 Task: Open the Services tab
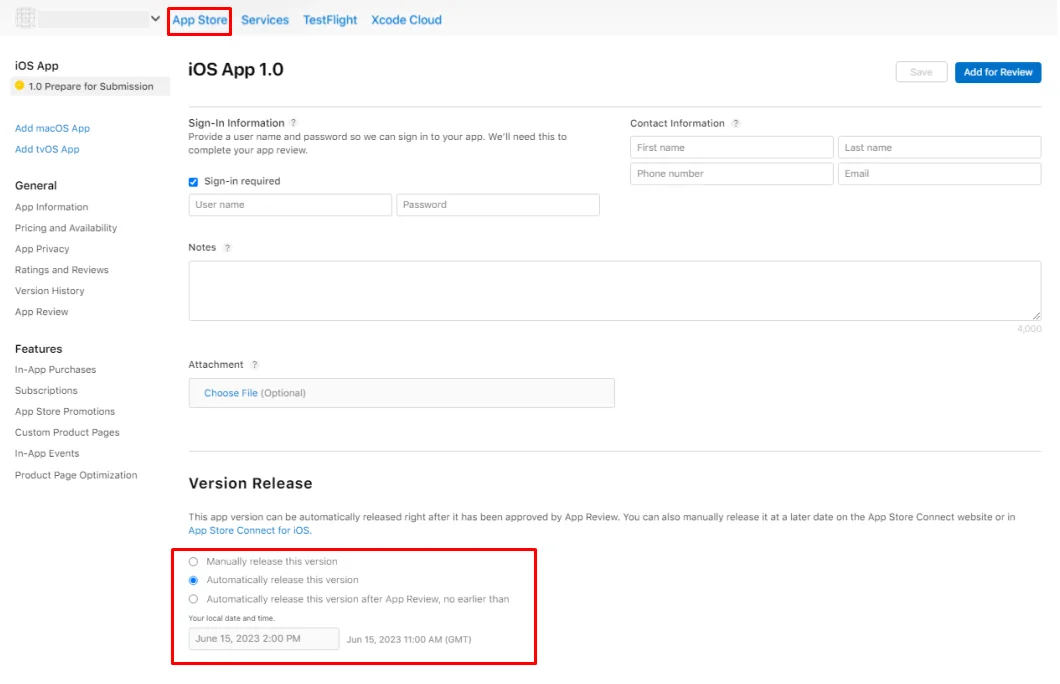click(x=264, y=20)
